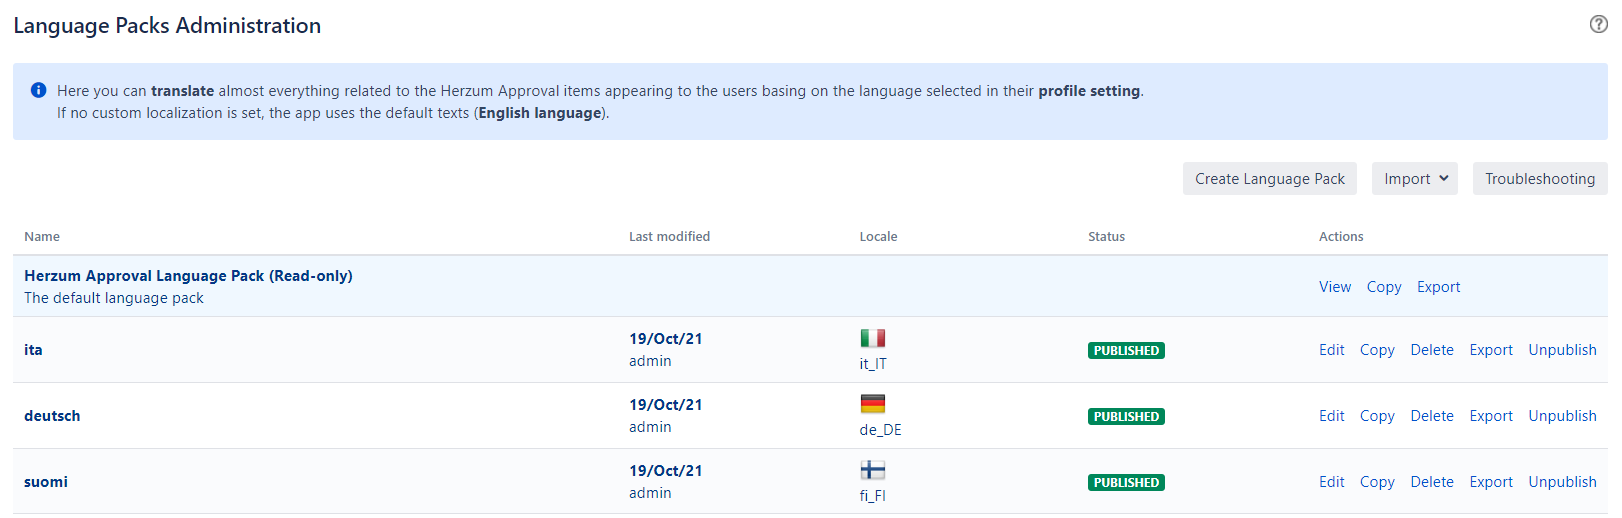Delete the deutsch language pack
This screenshot has width=1622, height=518.
click(x=1432, y=416)
